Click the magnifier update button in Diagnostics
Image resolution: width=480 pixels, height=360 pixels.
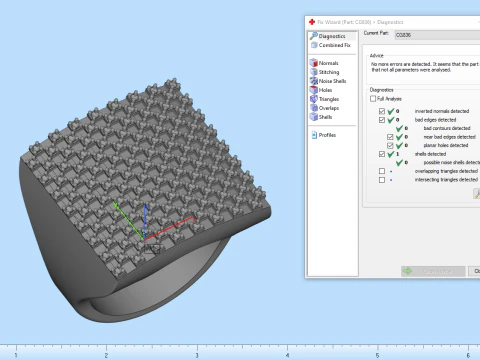[x=477, y=194]
